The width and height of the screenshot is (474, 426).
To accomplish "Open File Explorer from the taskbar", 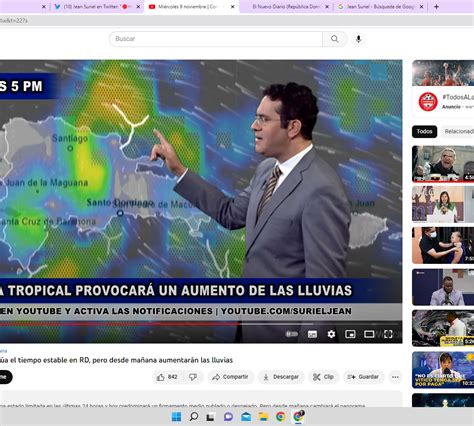I will (263, 417).
